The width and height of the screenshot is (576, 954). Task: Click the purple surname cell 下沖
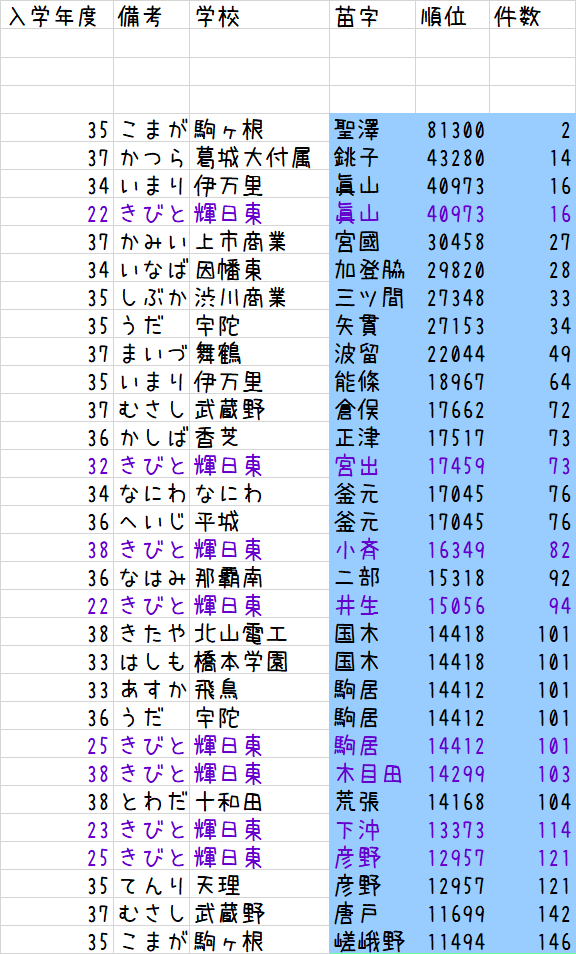[373, 828]
